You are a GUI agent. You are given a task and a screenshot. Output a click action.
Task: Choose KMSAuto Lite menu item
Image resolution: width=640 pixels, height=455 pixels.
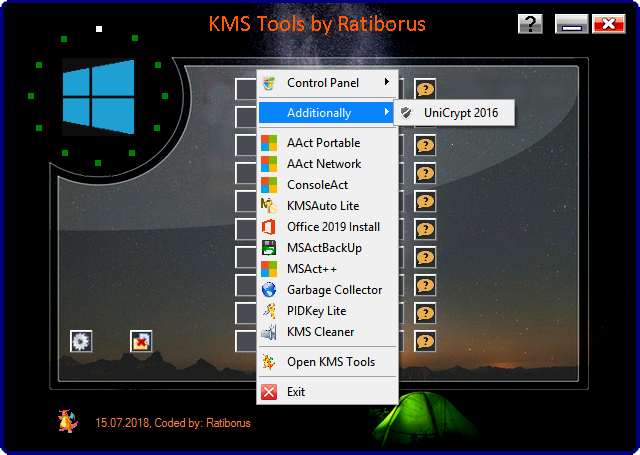click(322, 206)
